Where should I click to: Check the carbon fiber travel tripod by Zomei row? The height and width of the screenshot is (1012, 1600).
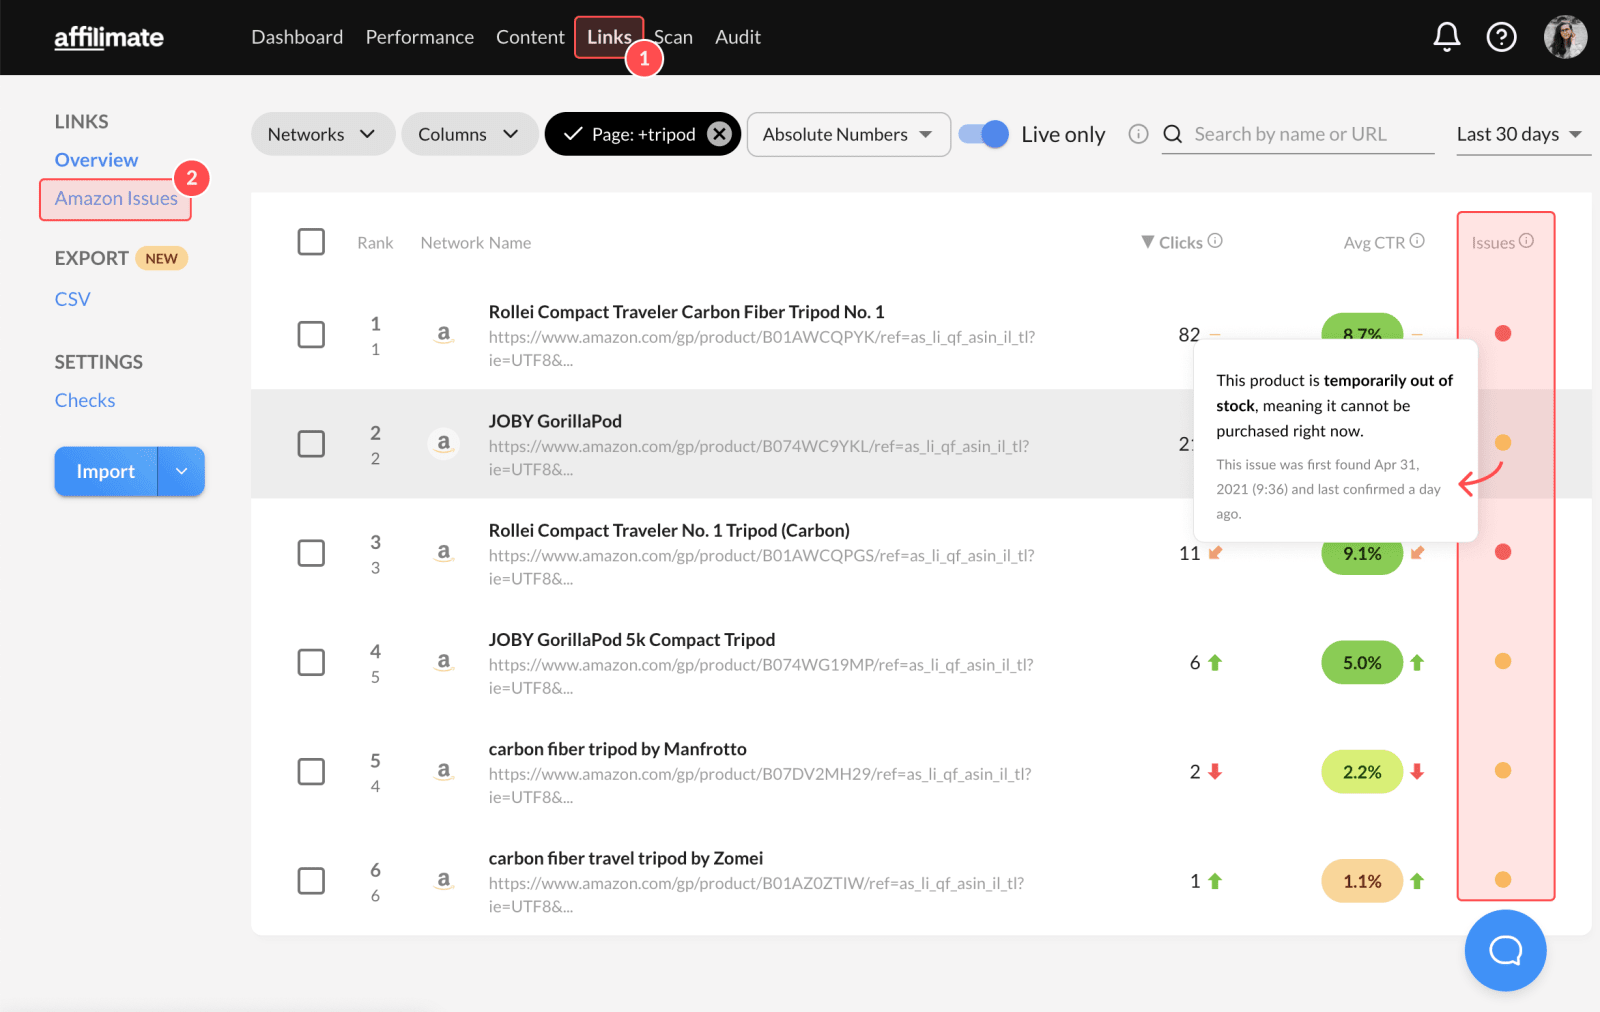point(311,880)
